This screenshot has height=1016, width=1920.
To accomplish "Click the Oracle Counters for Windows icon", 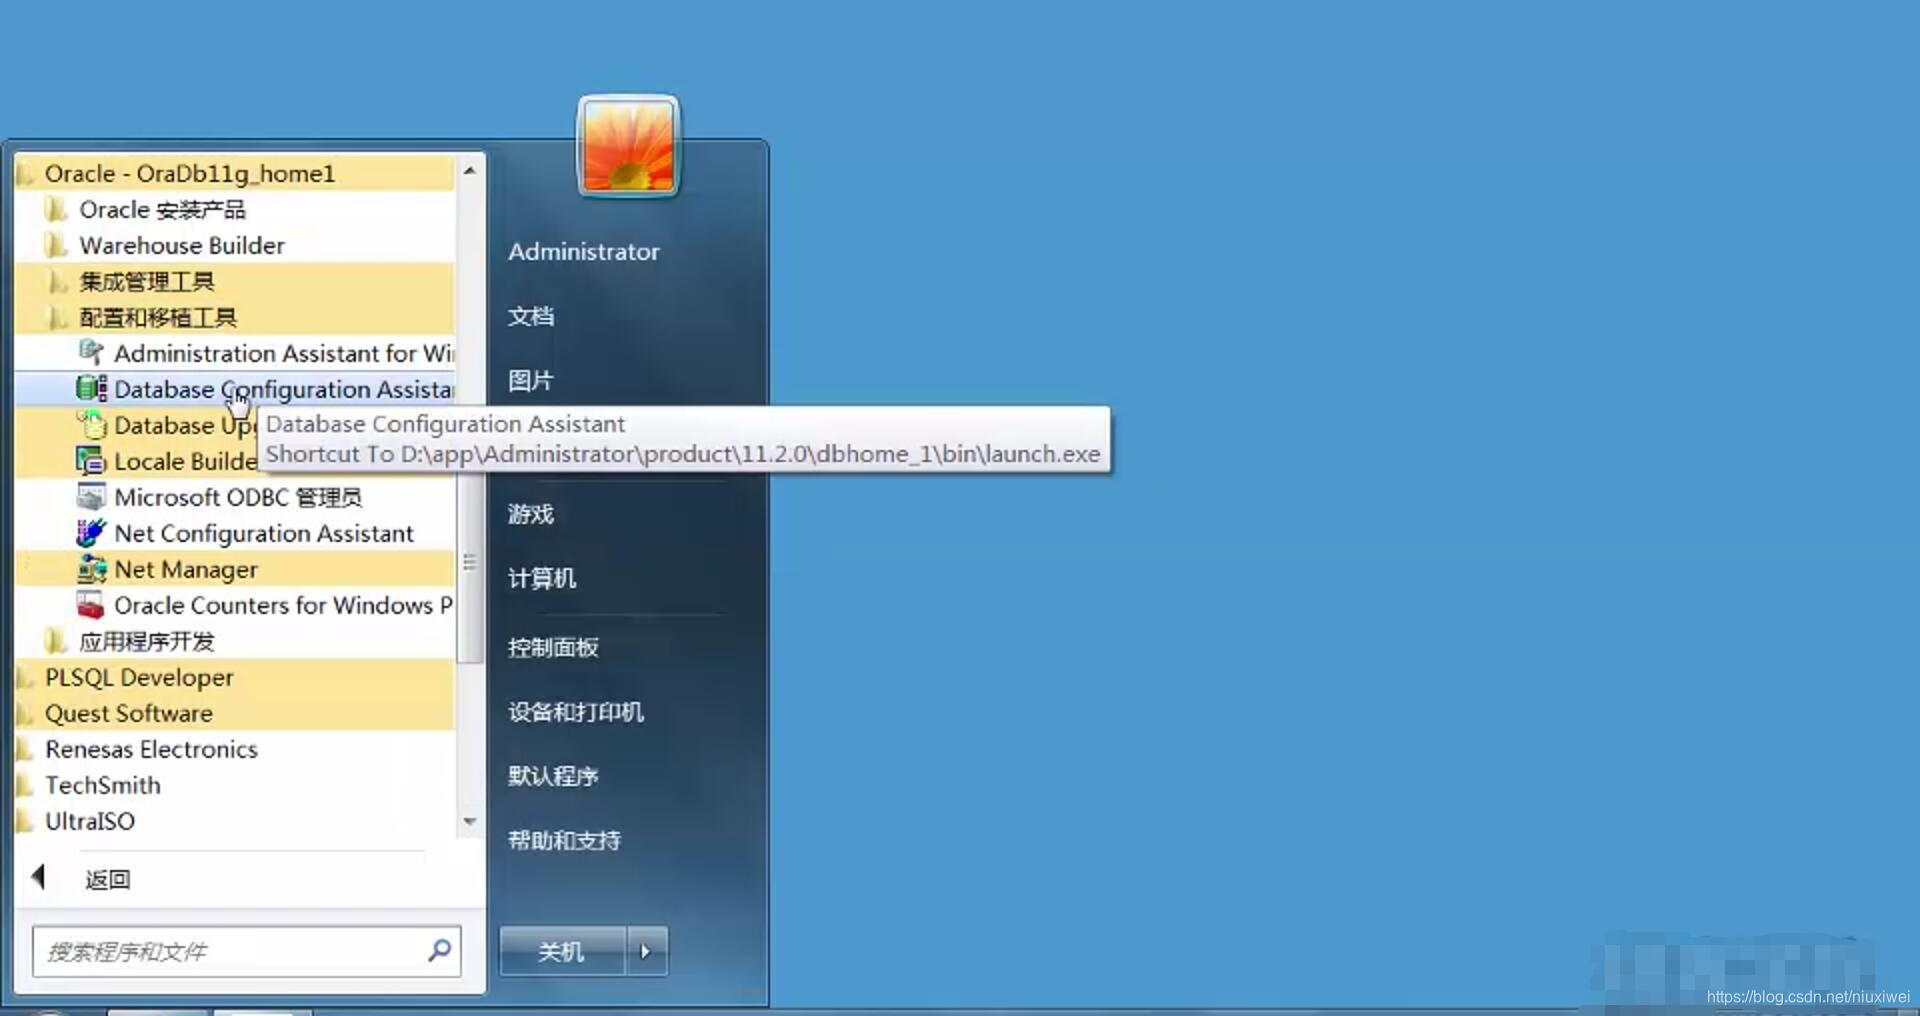I will [x=91, y=604].
